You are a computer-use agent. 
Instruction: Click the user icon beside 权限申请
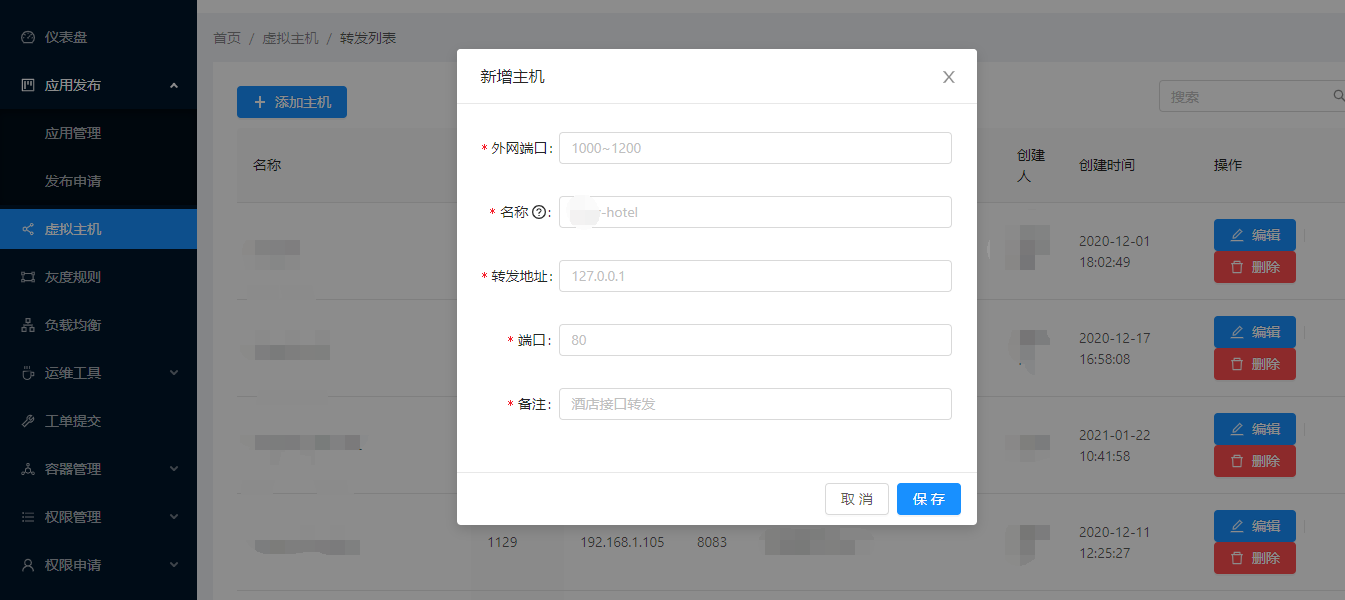pyautogui.click(x=28, y=565)
